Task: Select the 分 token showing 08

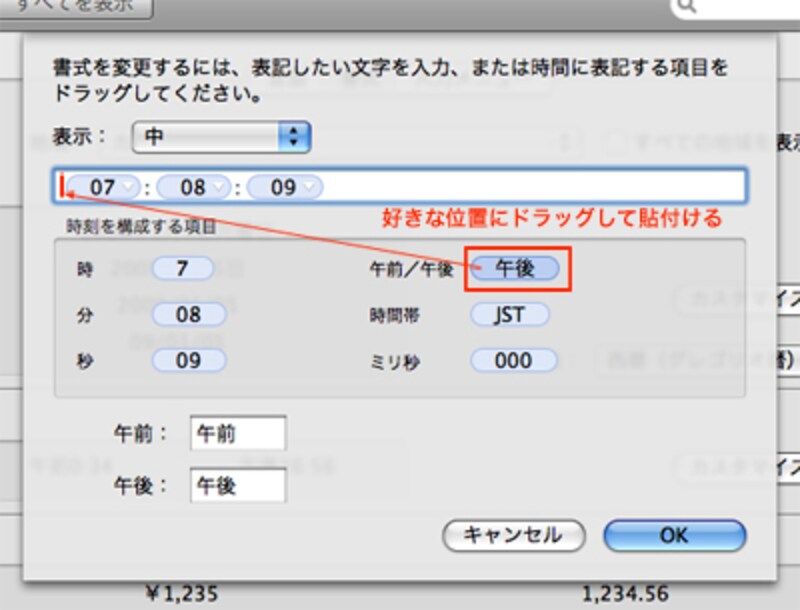Action: 189,314
